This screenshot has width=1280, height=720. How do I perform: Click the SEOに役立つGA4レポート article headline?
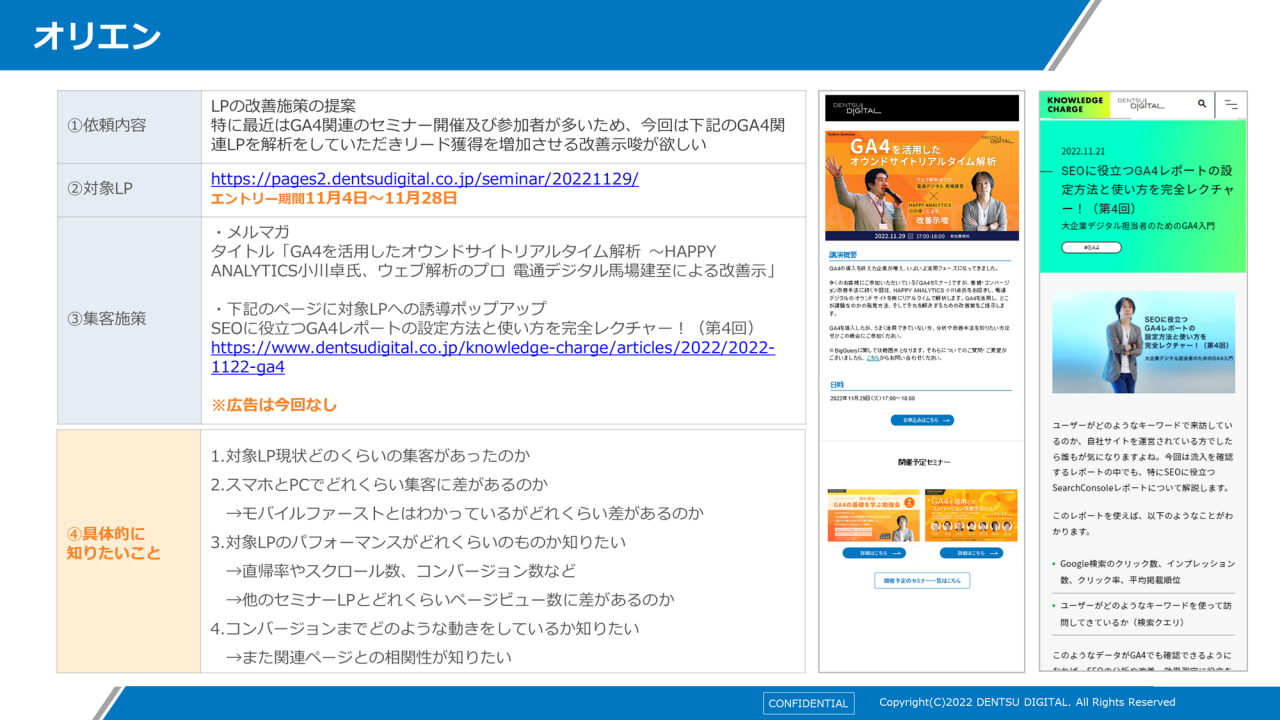[1147, 189]
